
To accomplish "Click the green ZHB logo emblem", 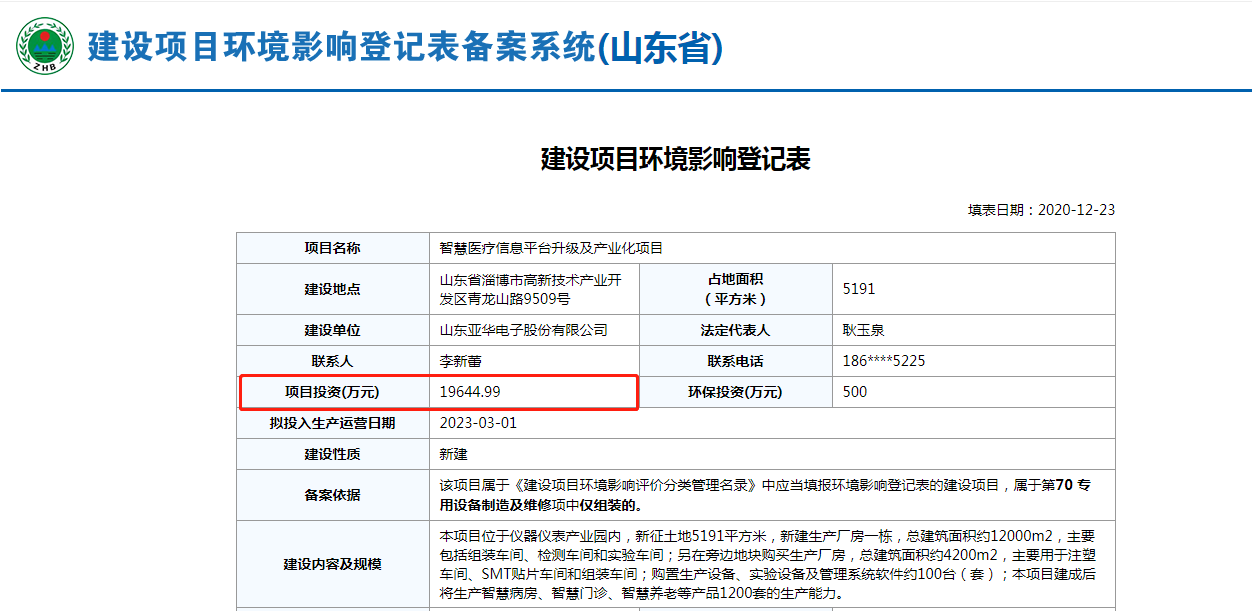I will point(44,46).
